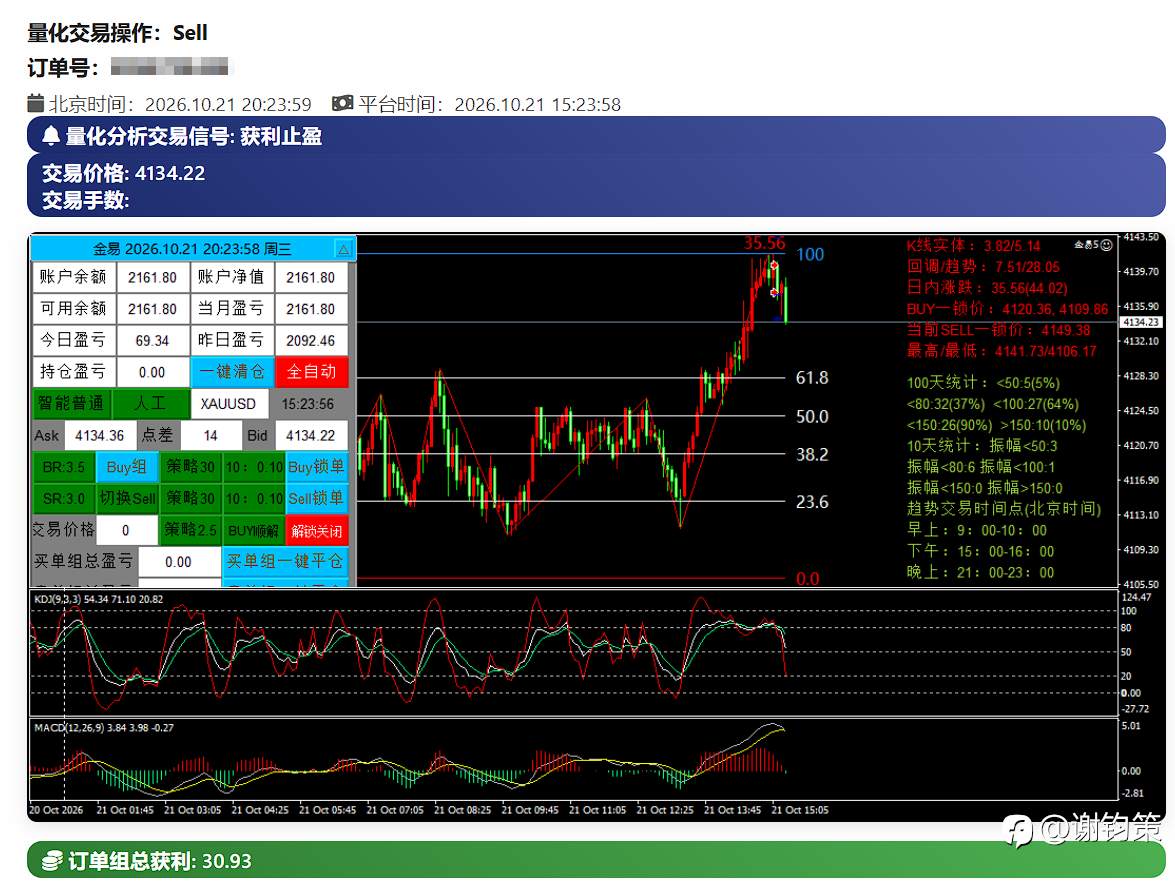Click the MACD(12,26,9) indicator label
Screen dimensions: 1175x882
pos(103,728)
